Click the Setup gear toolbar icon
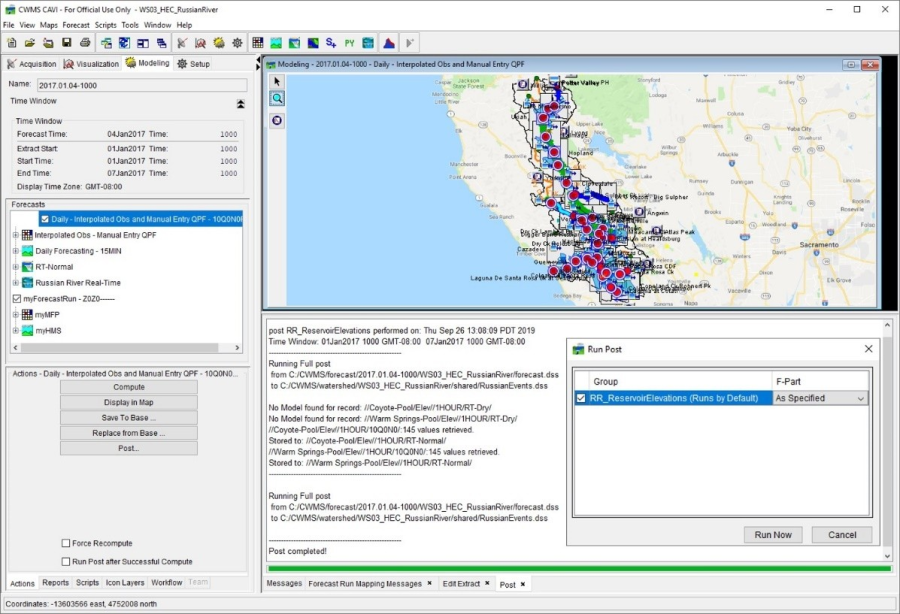The height and width of the screenshot is (614, 900). click(x=237, y=43)
